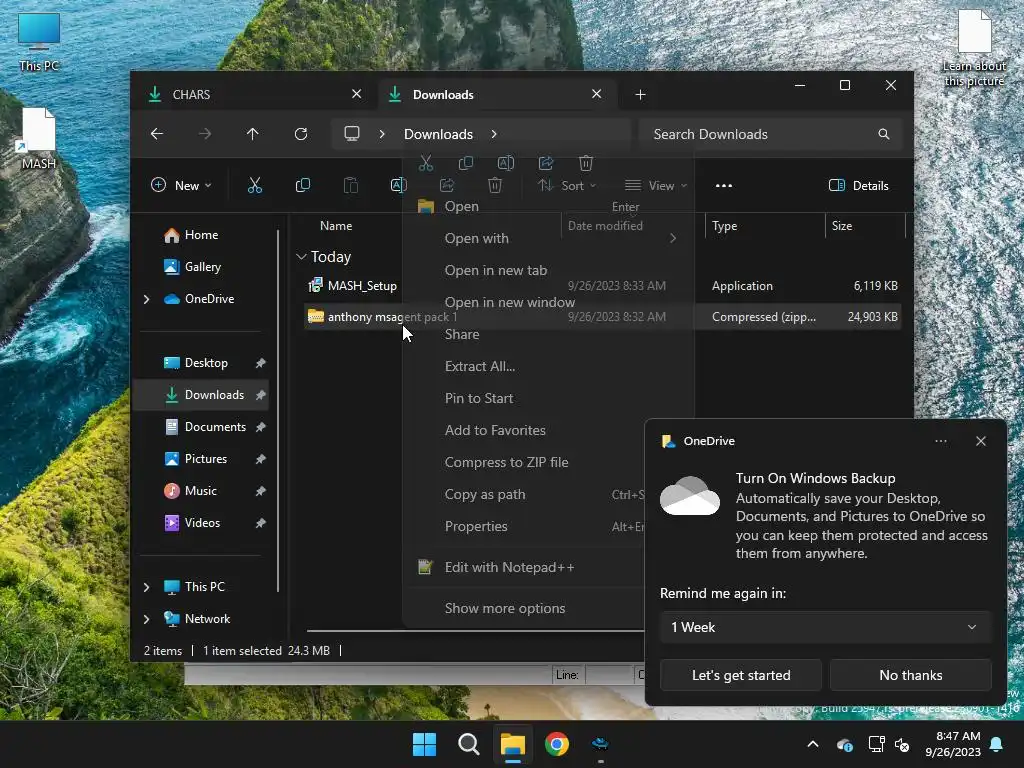This screenshot has height=768, width=1024.
Task: Click the clock showing 8:47 AM
Action: pos(953,744)
